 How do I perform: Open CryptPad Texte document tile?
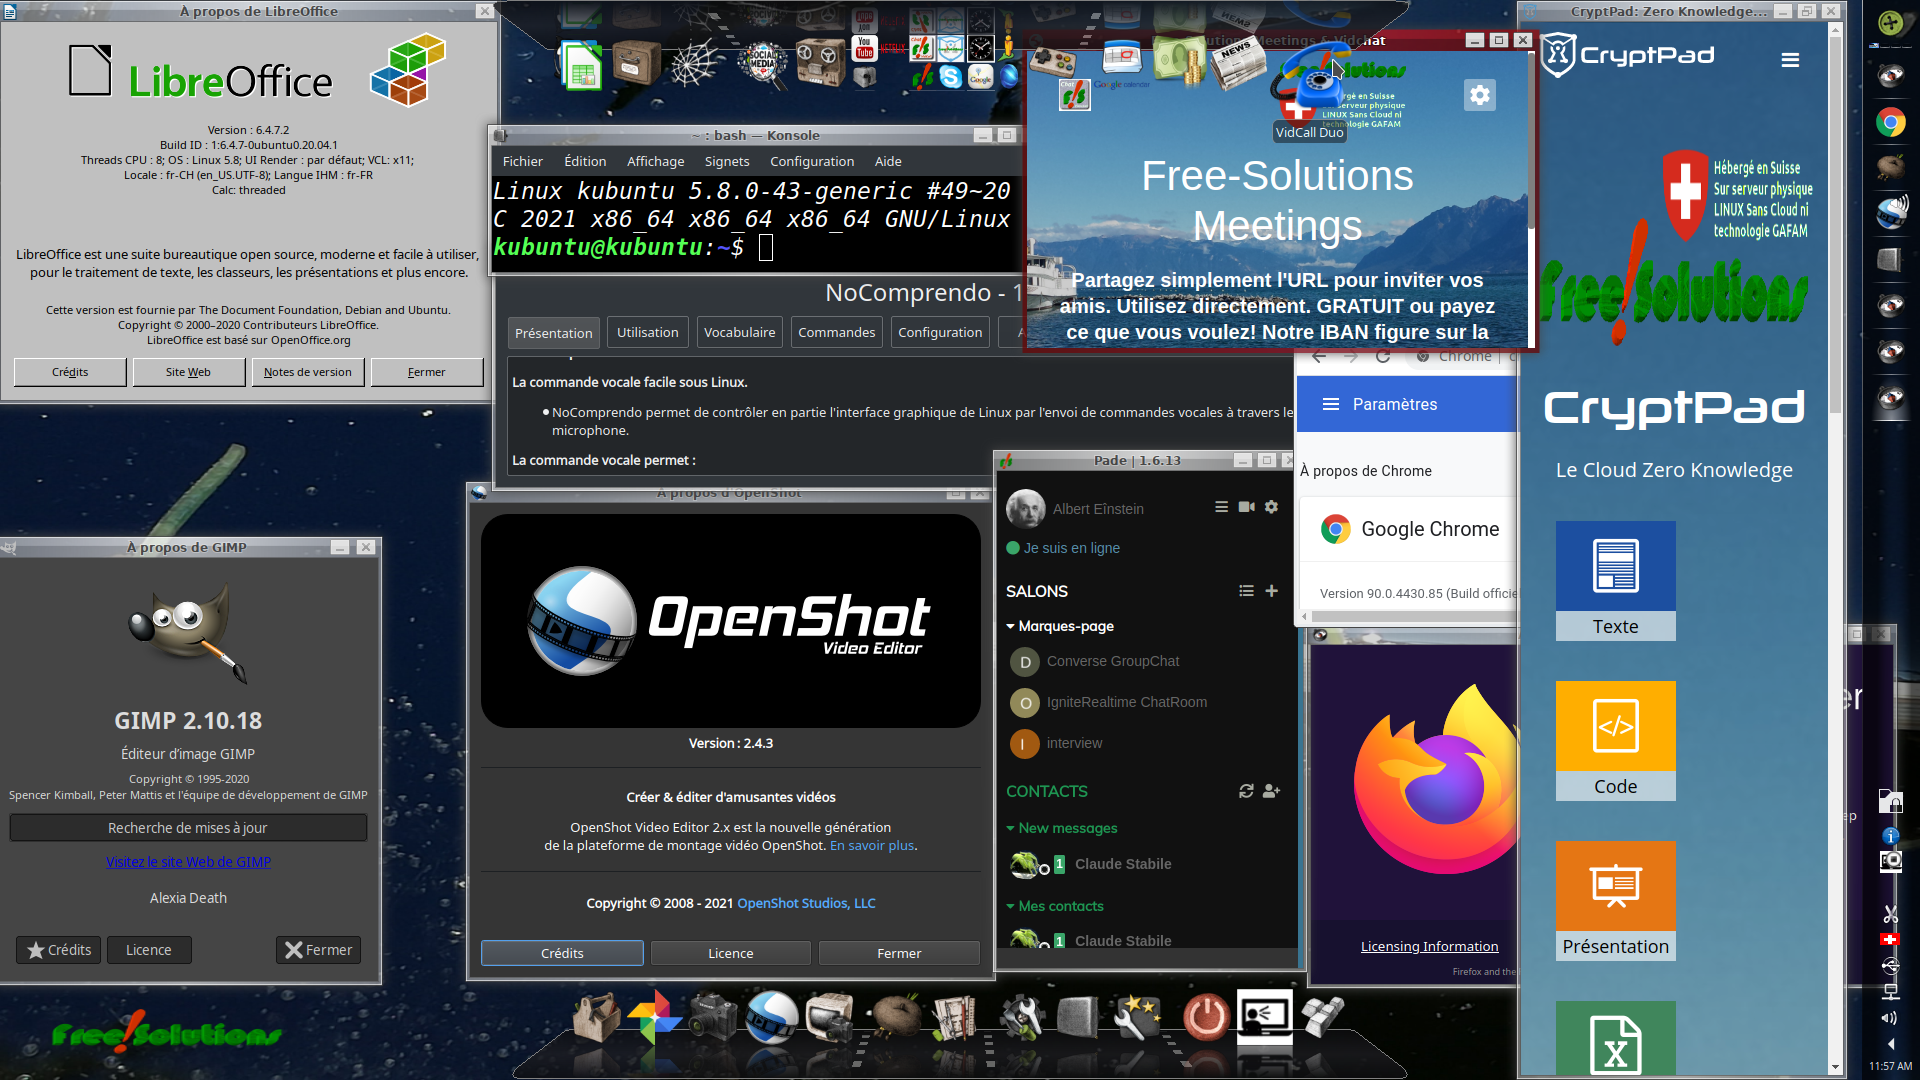[x=1616, y=581]
